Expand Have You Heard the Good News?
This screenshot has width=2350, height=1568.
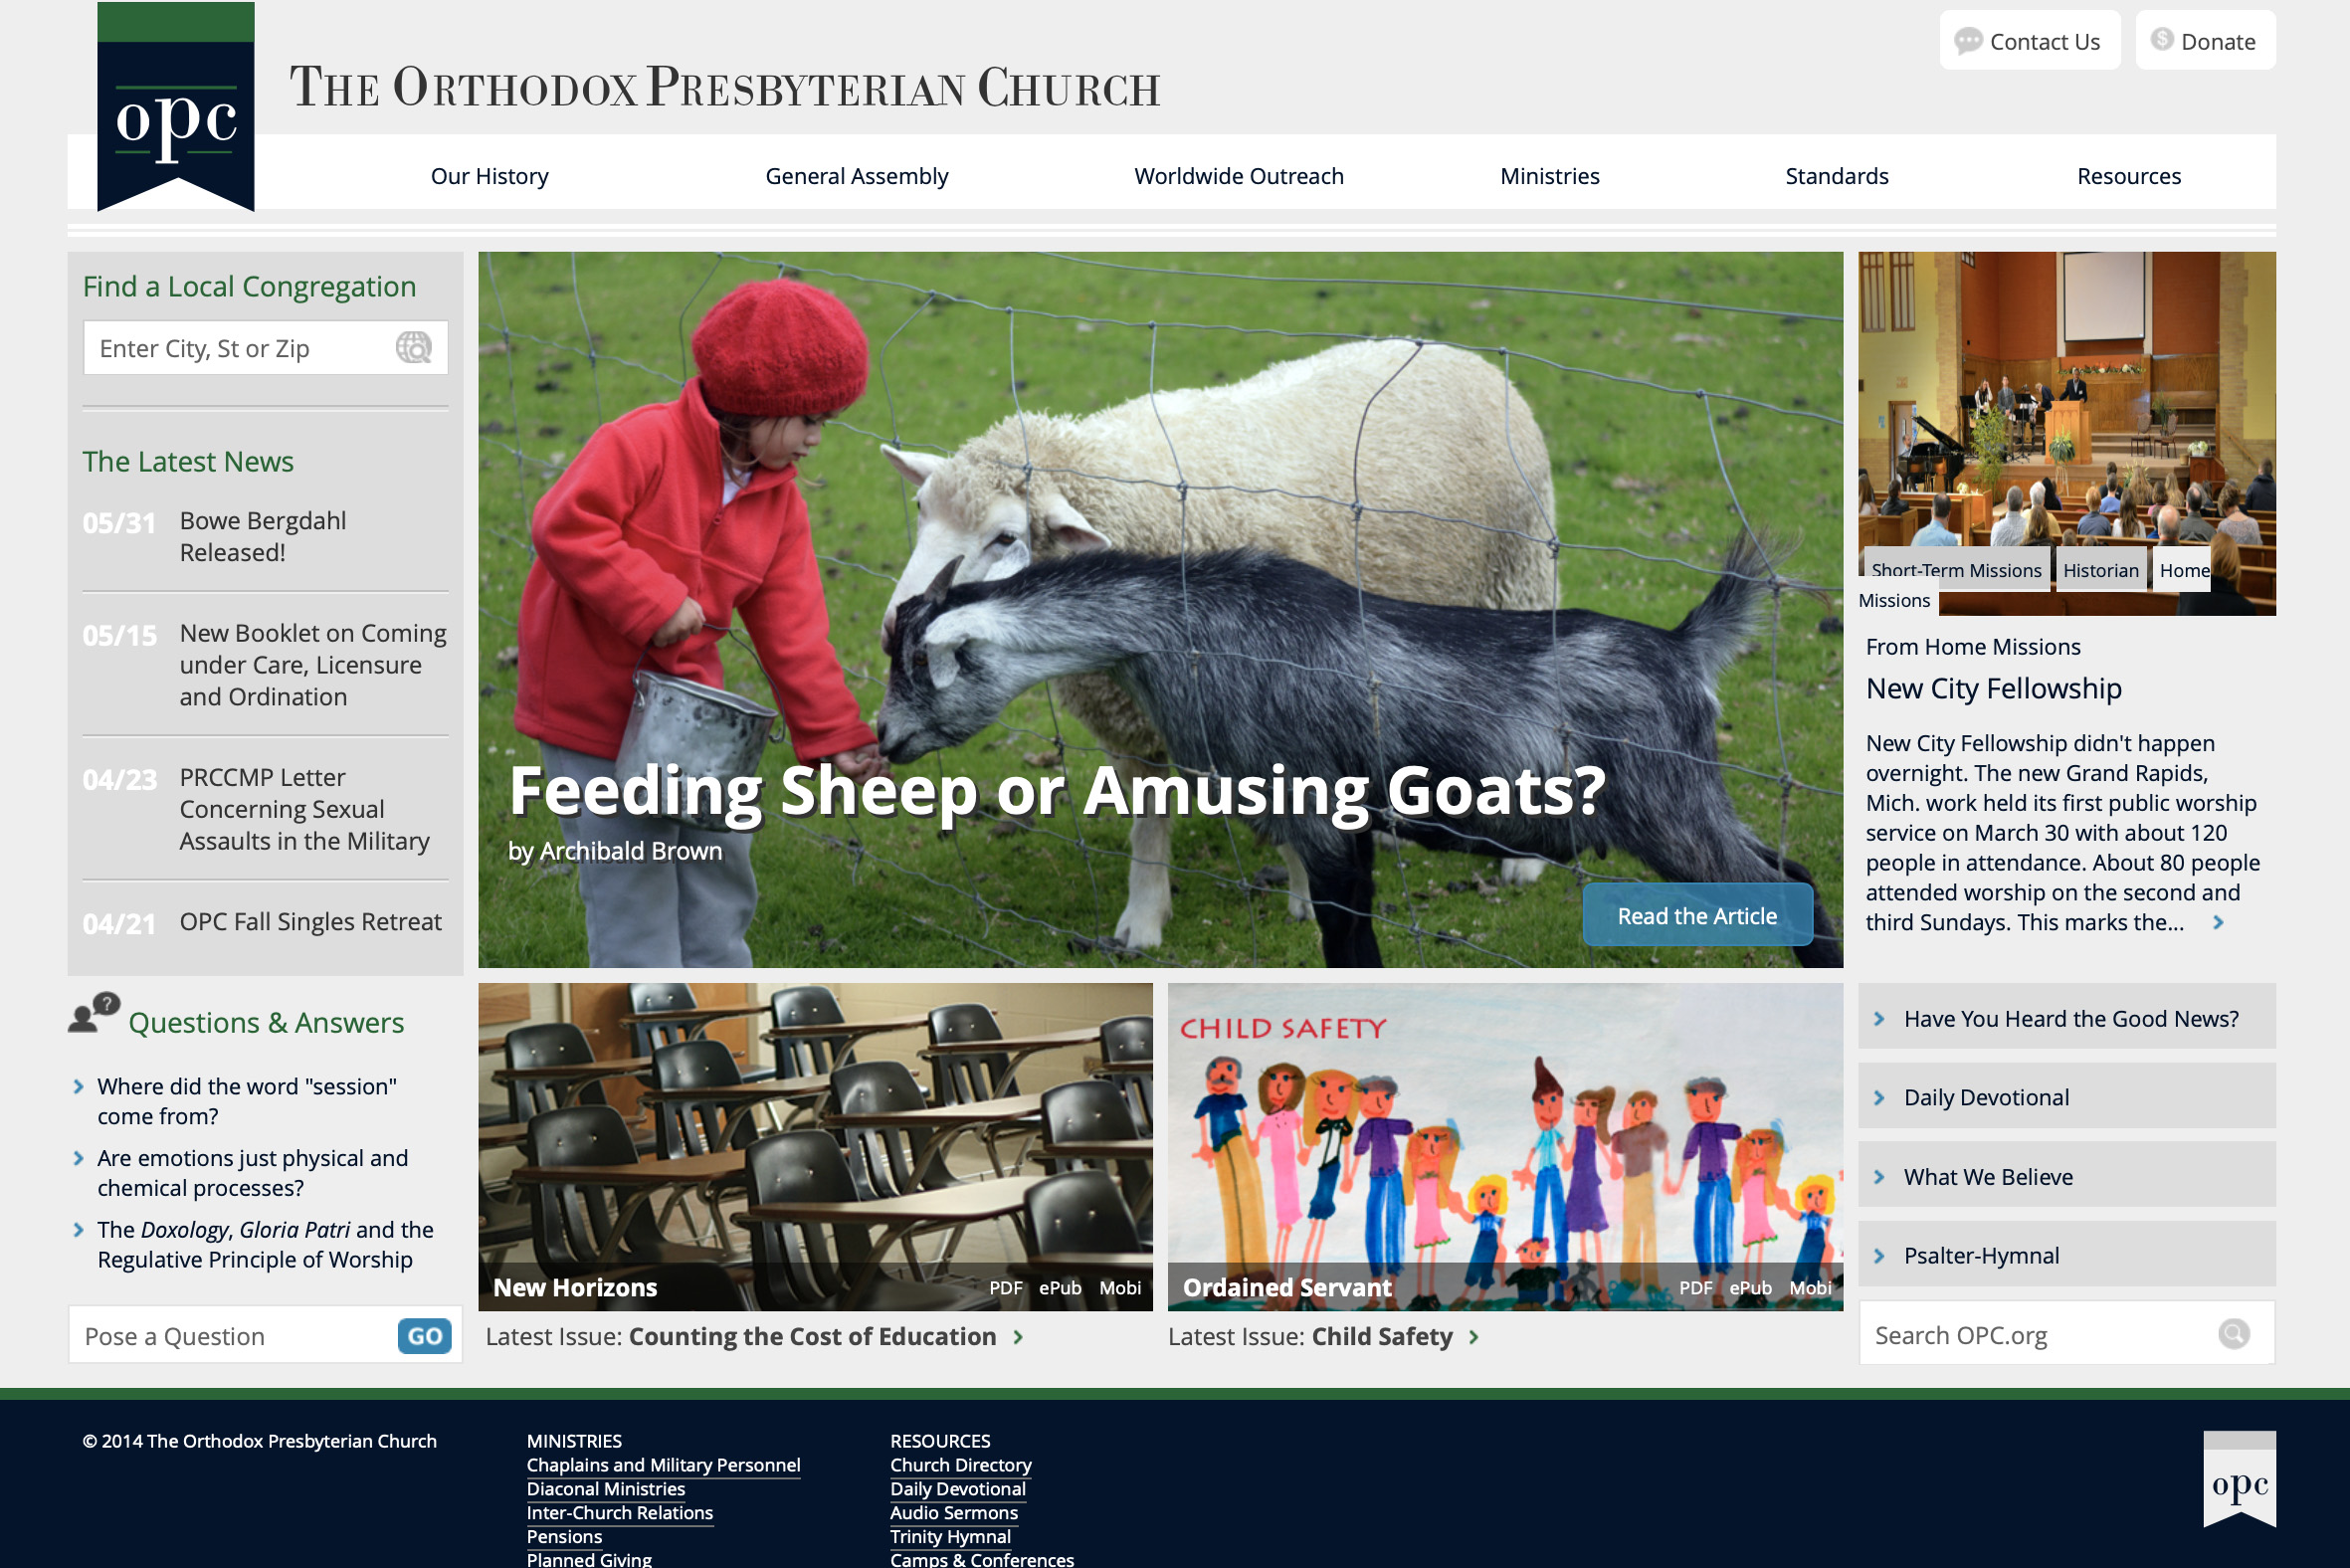(2066, 1018)
